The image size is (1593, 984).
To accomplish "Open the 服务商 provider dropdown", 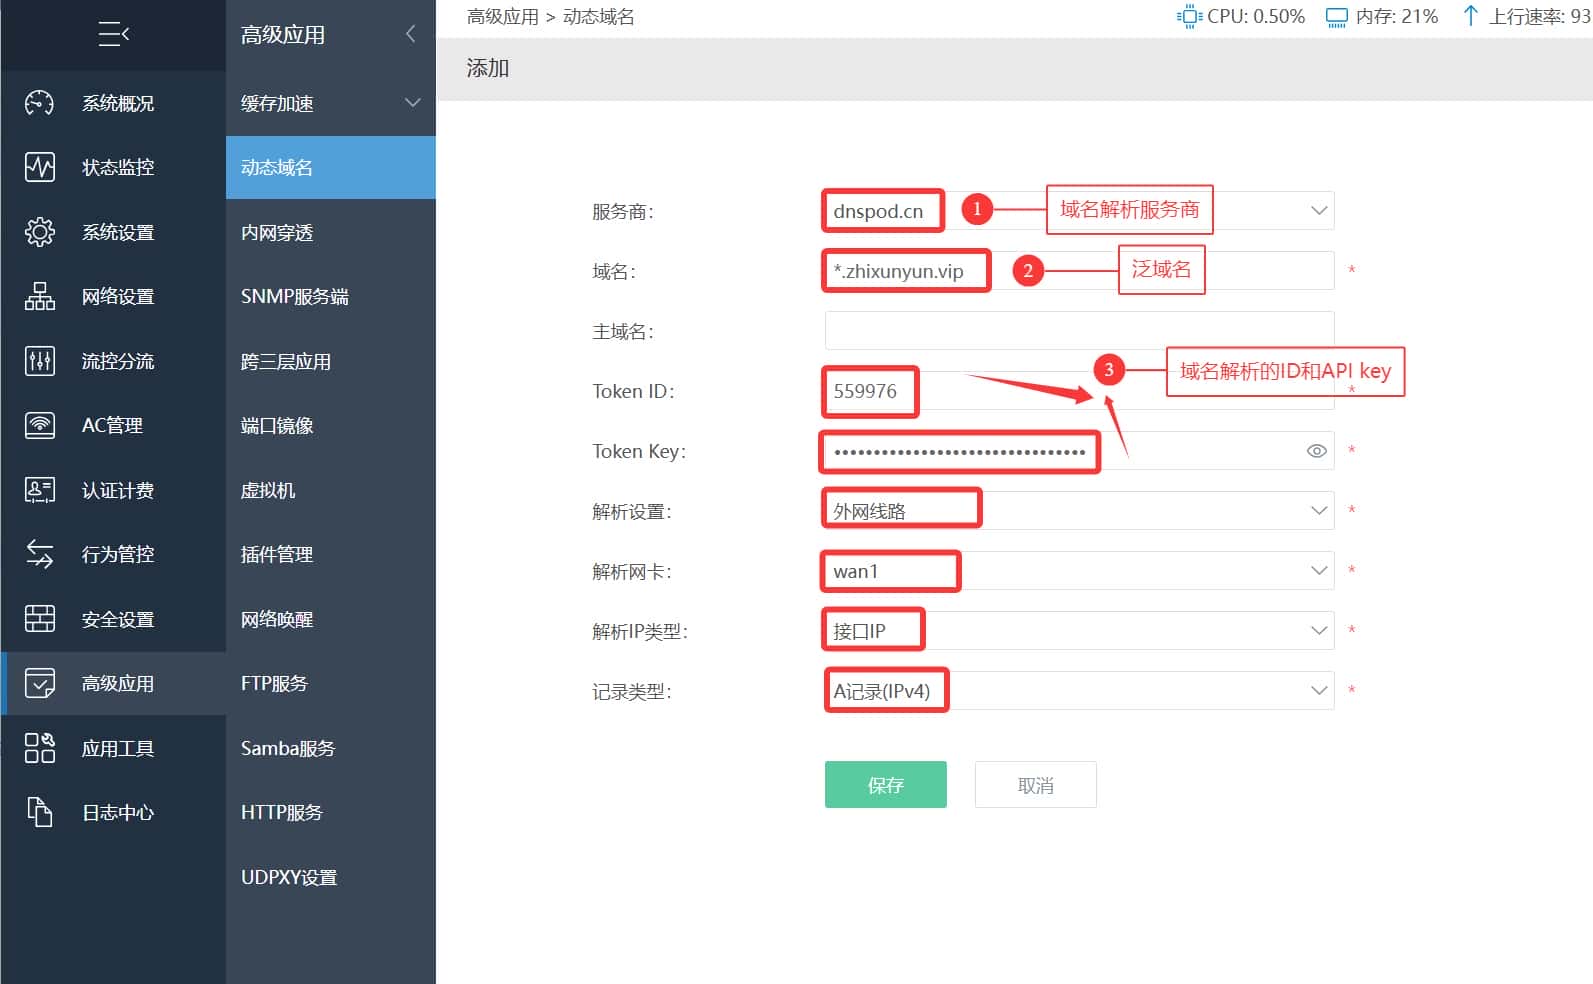I will (1318, 211).
